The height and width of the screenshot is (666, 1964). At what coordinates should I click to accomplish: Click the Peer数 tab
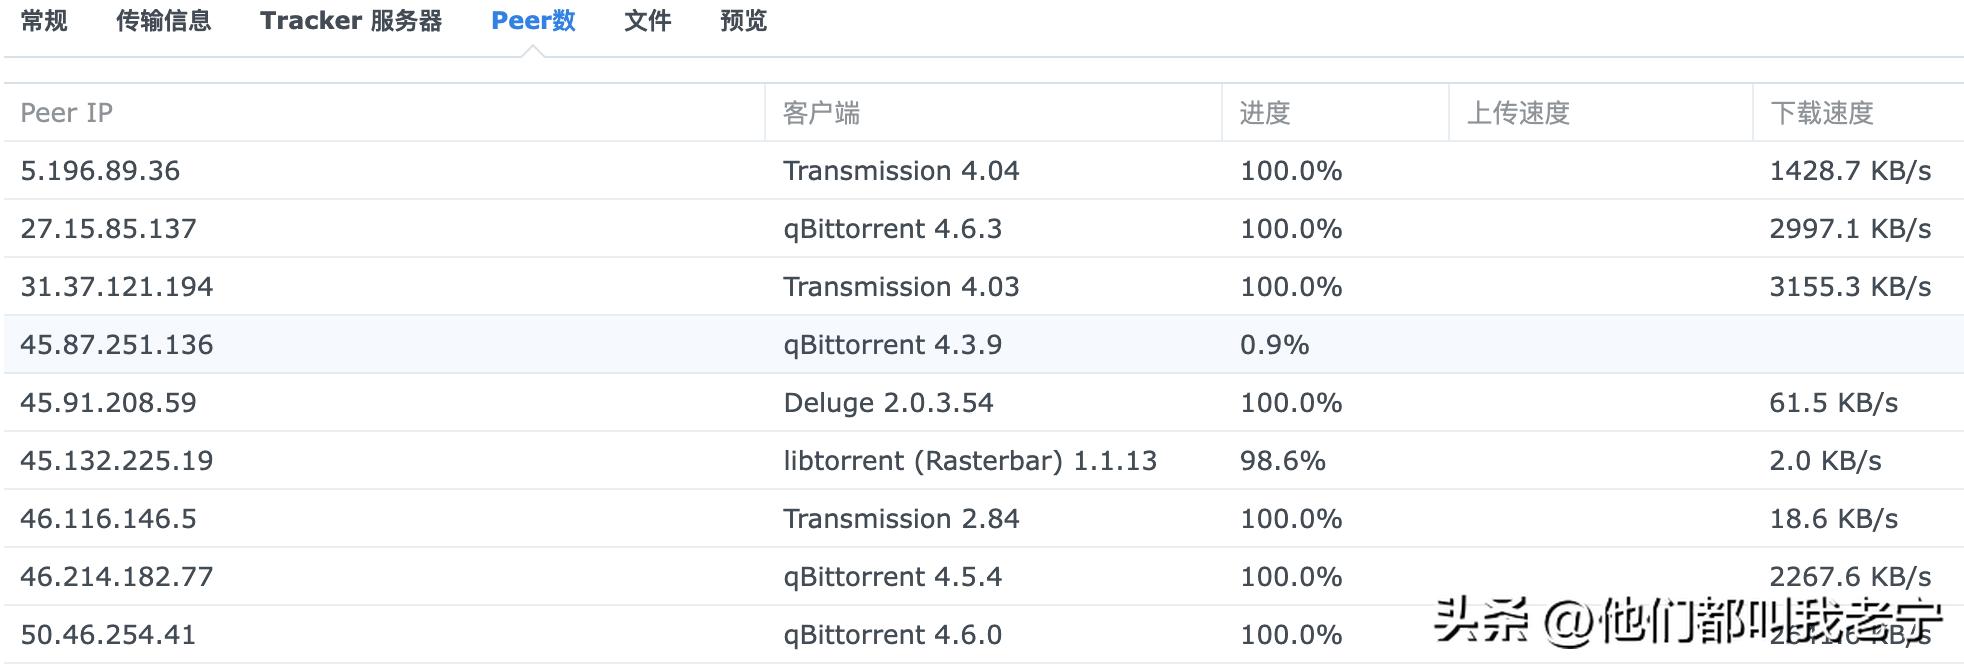533,21
